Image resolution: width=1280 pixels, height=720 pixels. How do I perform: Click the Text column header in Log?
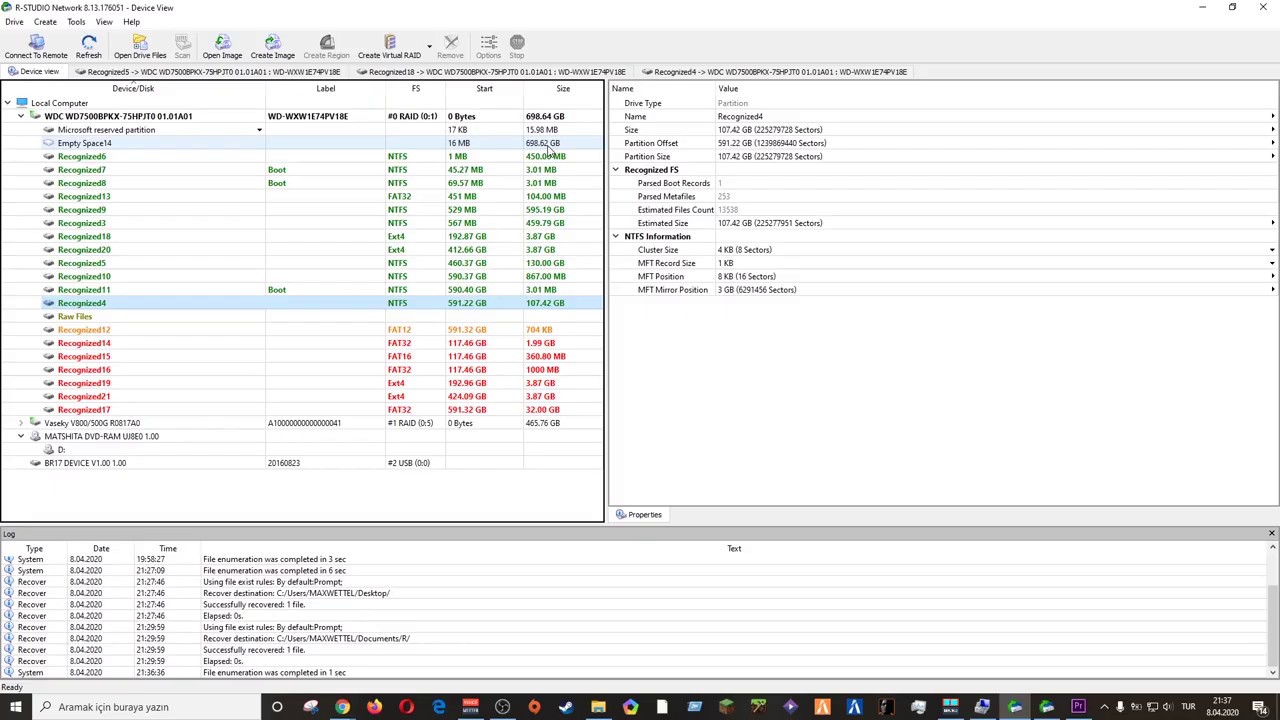pos(734,548)
